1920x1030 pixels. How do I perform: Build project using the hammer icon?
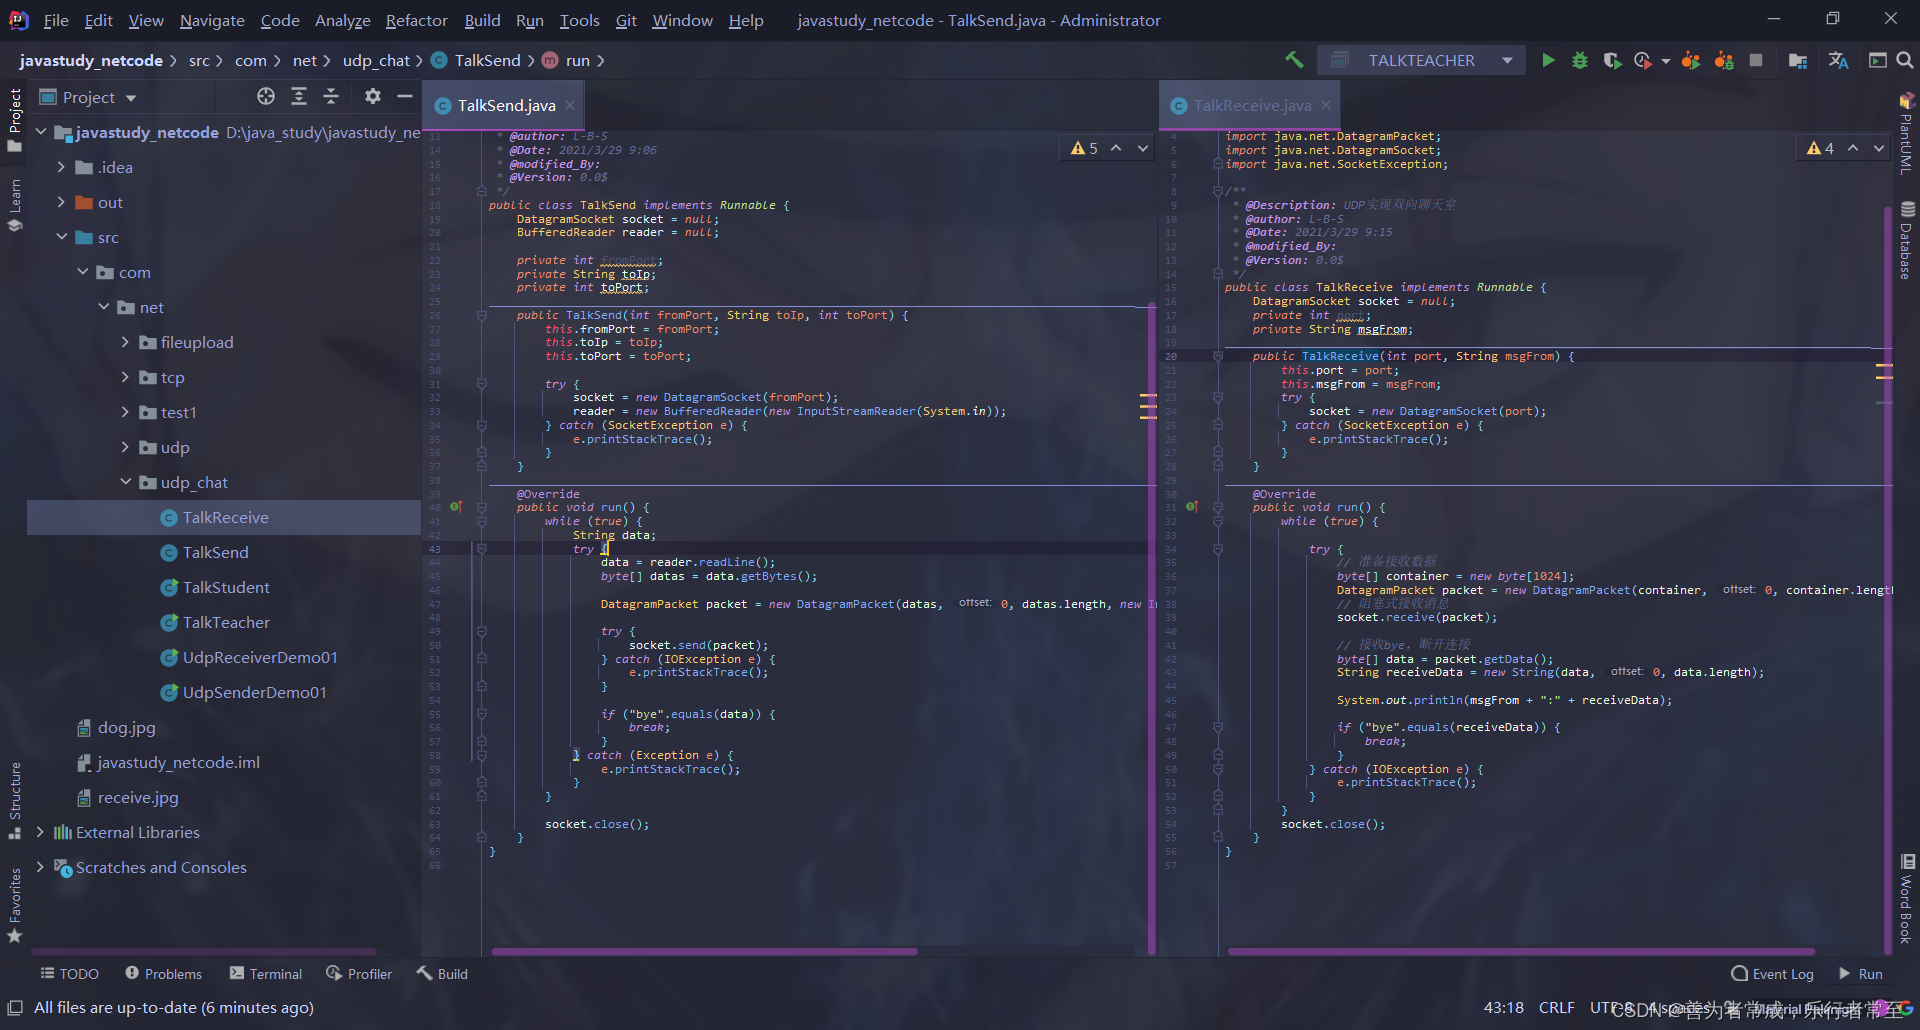(1294, 61)
